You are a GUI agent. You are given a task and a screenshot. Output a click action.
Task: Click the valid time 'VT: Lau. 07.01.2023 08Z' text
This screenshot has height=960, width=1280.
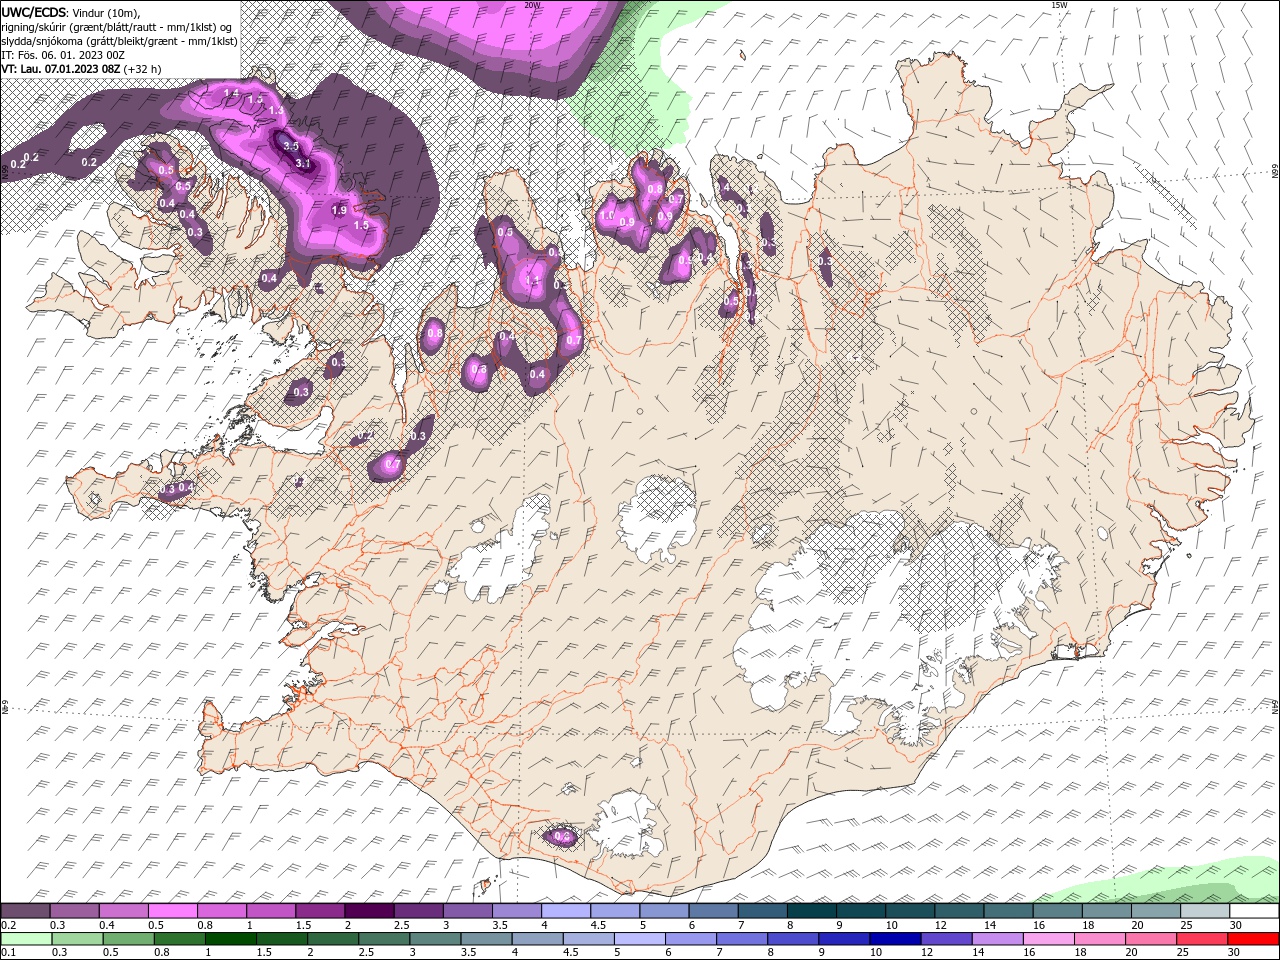61,69
